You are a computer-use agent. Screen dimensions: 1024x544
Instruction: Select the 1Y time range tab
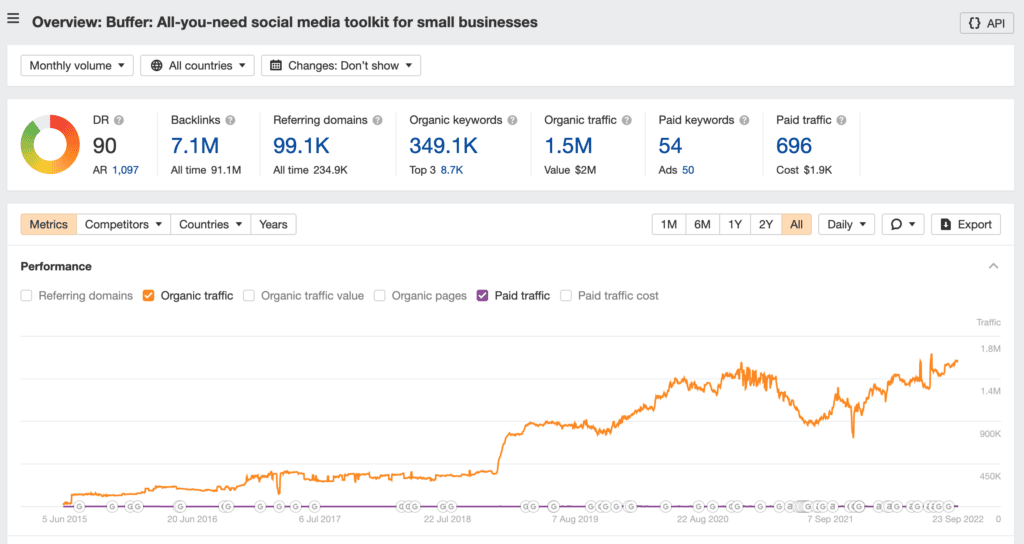click(735, 224)
